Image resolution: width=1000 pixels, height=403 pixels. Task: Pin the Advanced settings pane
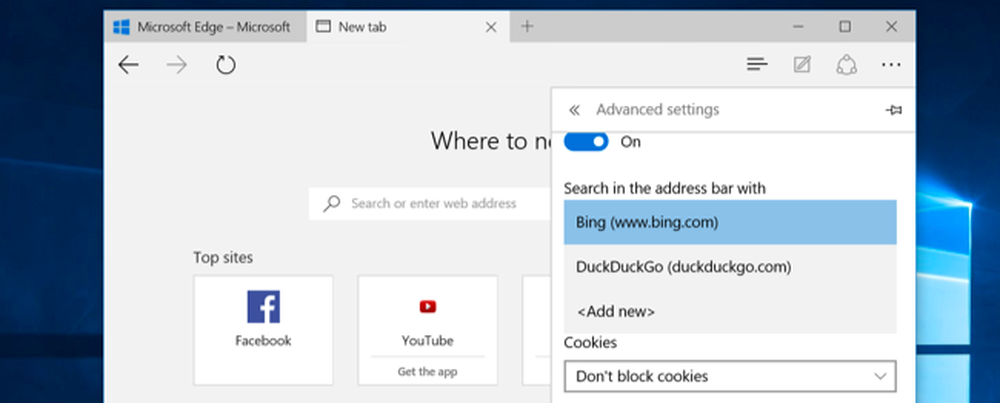click(x=893, y=110)
